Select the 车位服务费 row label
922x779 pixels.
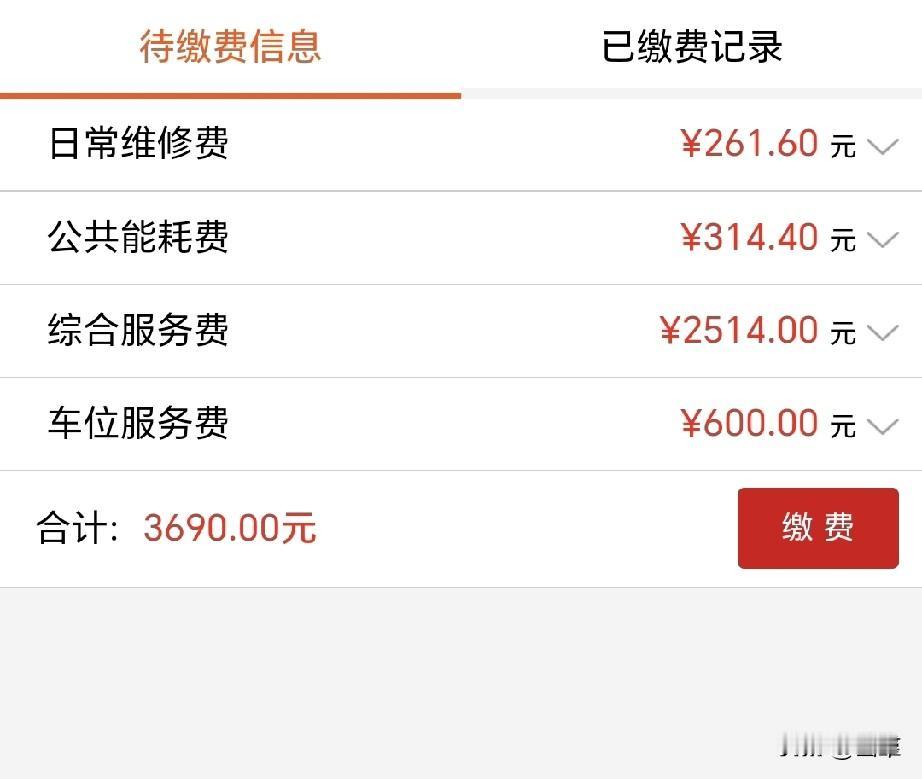pos(137,424)
